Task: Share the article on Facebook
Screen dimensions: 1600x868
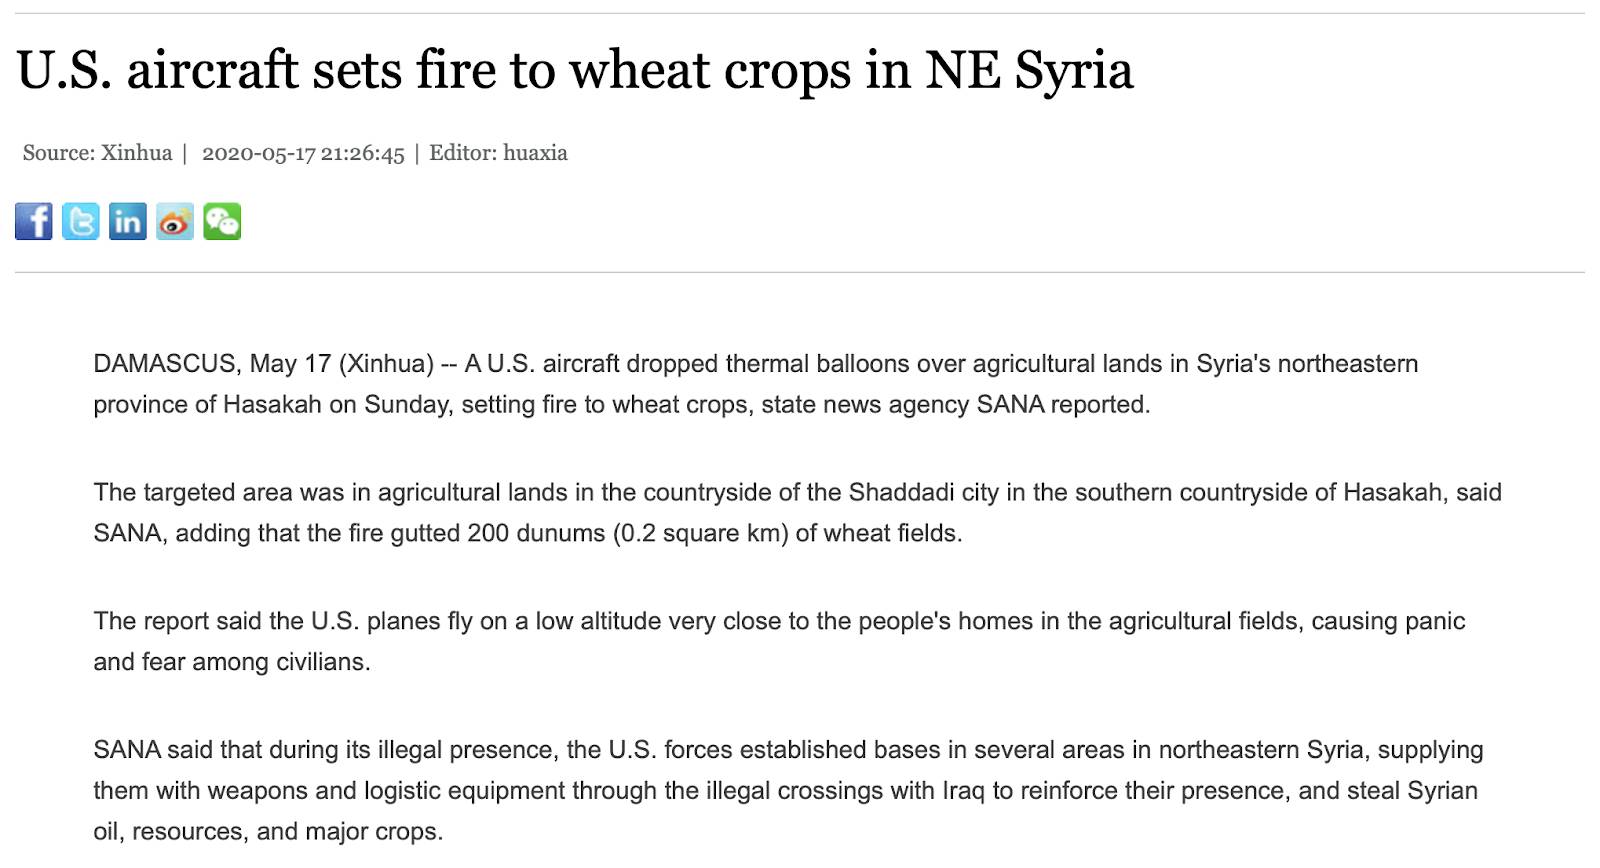Action: 34,221
